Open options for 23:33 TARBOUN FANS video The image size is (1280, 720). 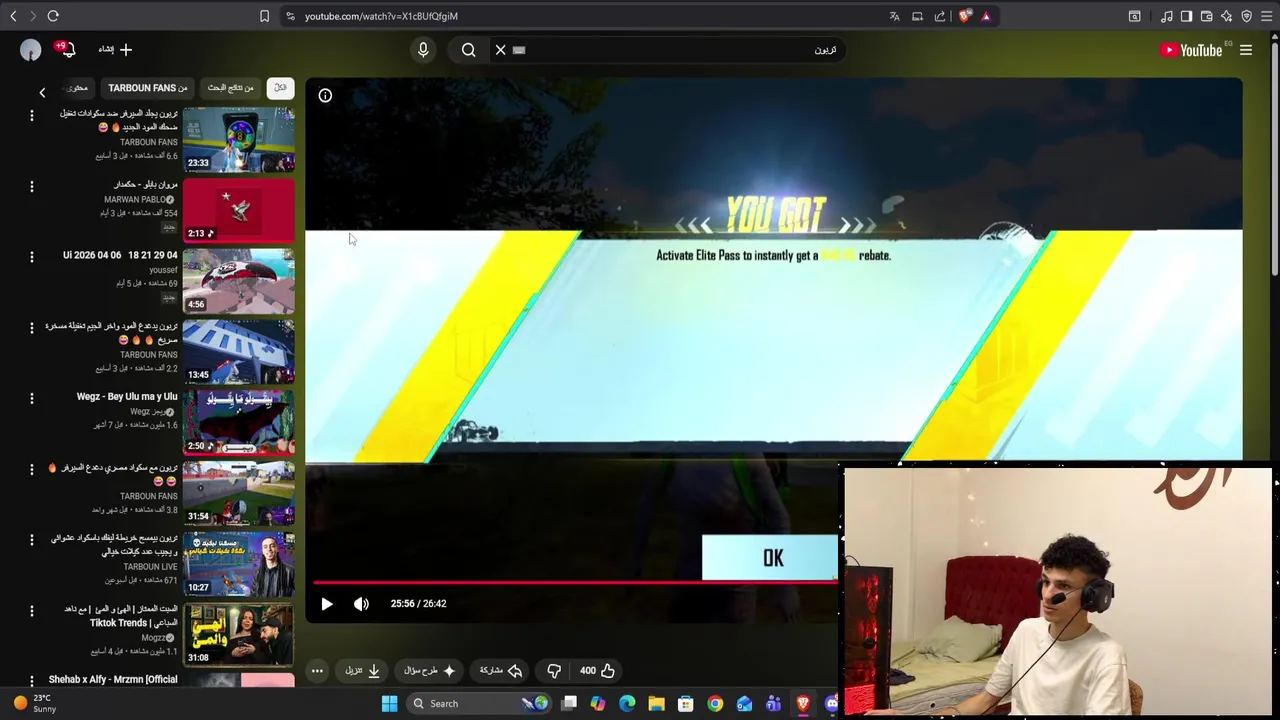point(31,116)
